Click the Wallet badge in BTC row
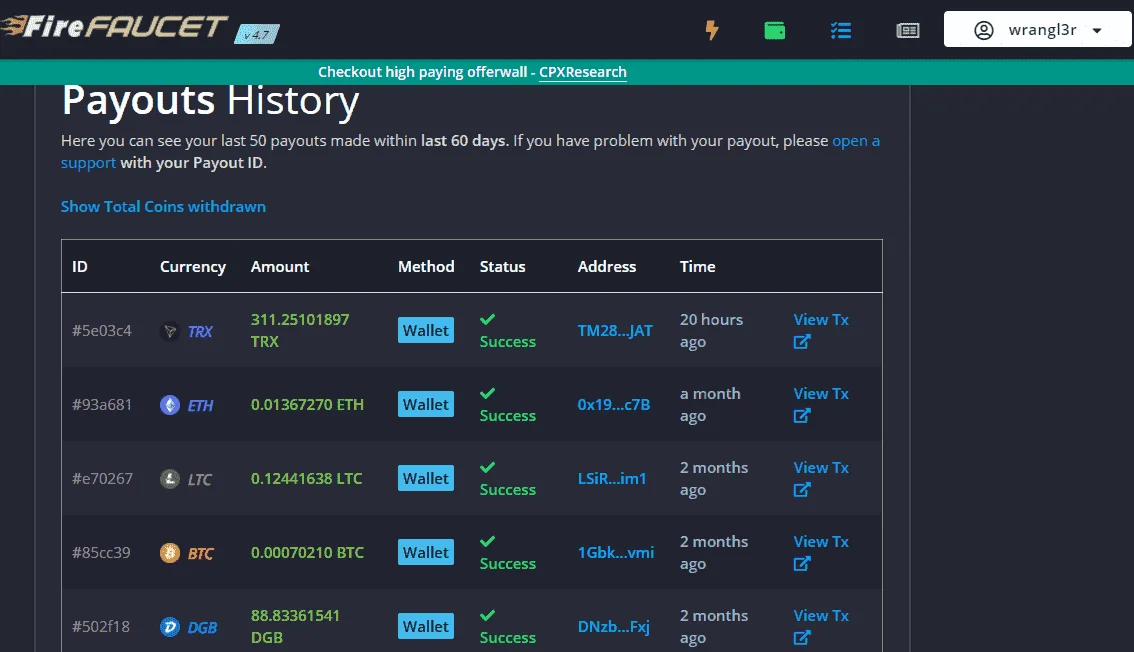Image resolution: width=1134 pixels, height=652 pixels. click(x=426, y=552)
